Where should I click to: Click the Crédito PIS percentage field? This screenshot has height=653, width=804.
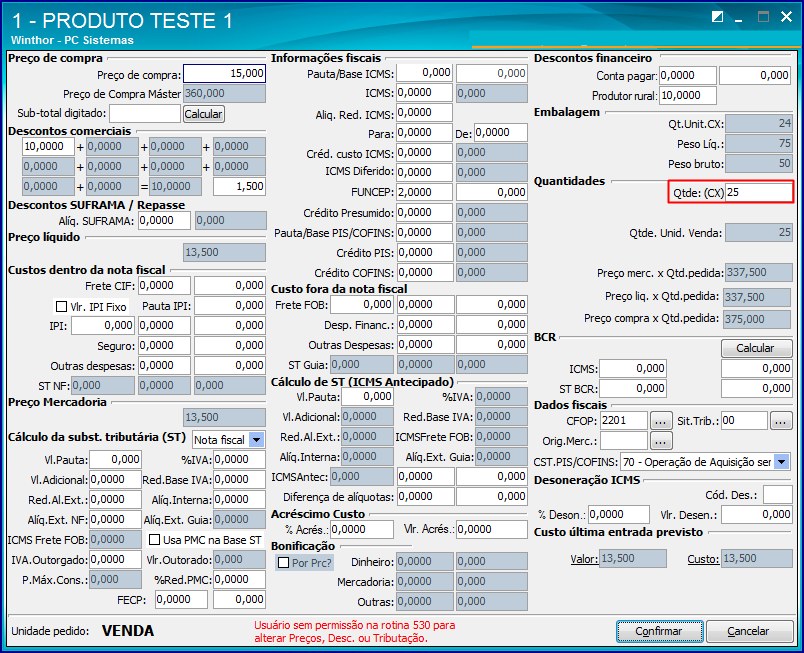424,253
